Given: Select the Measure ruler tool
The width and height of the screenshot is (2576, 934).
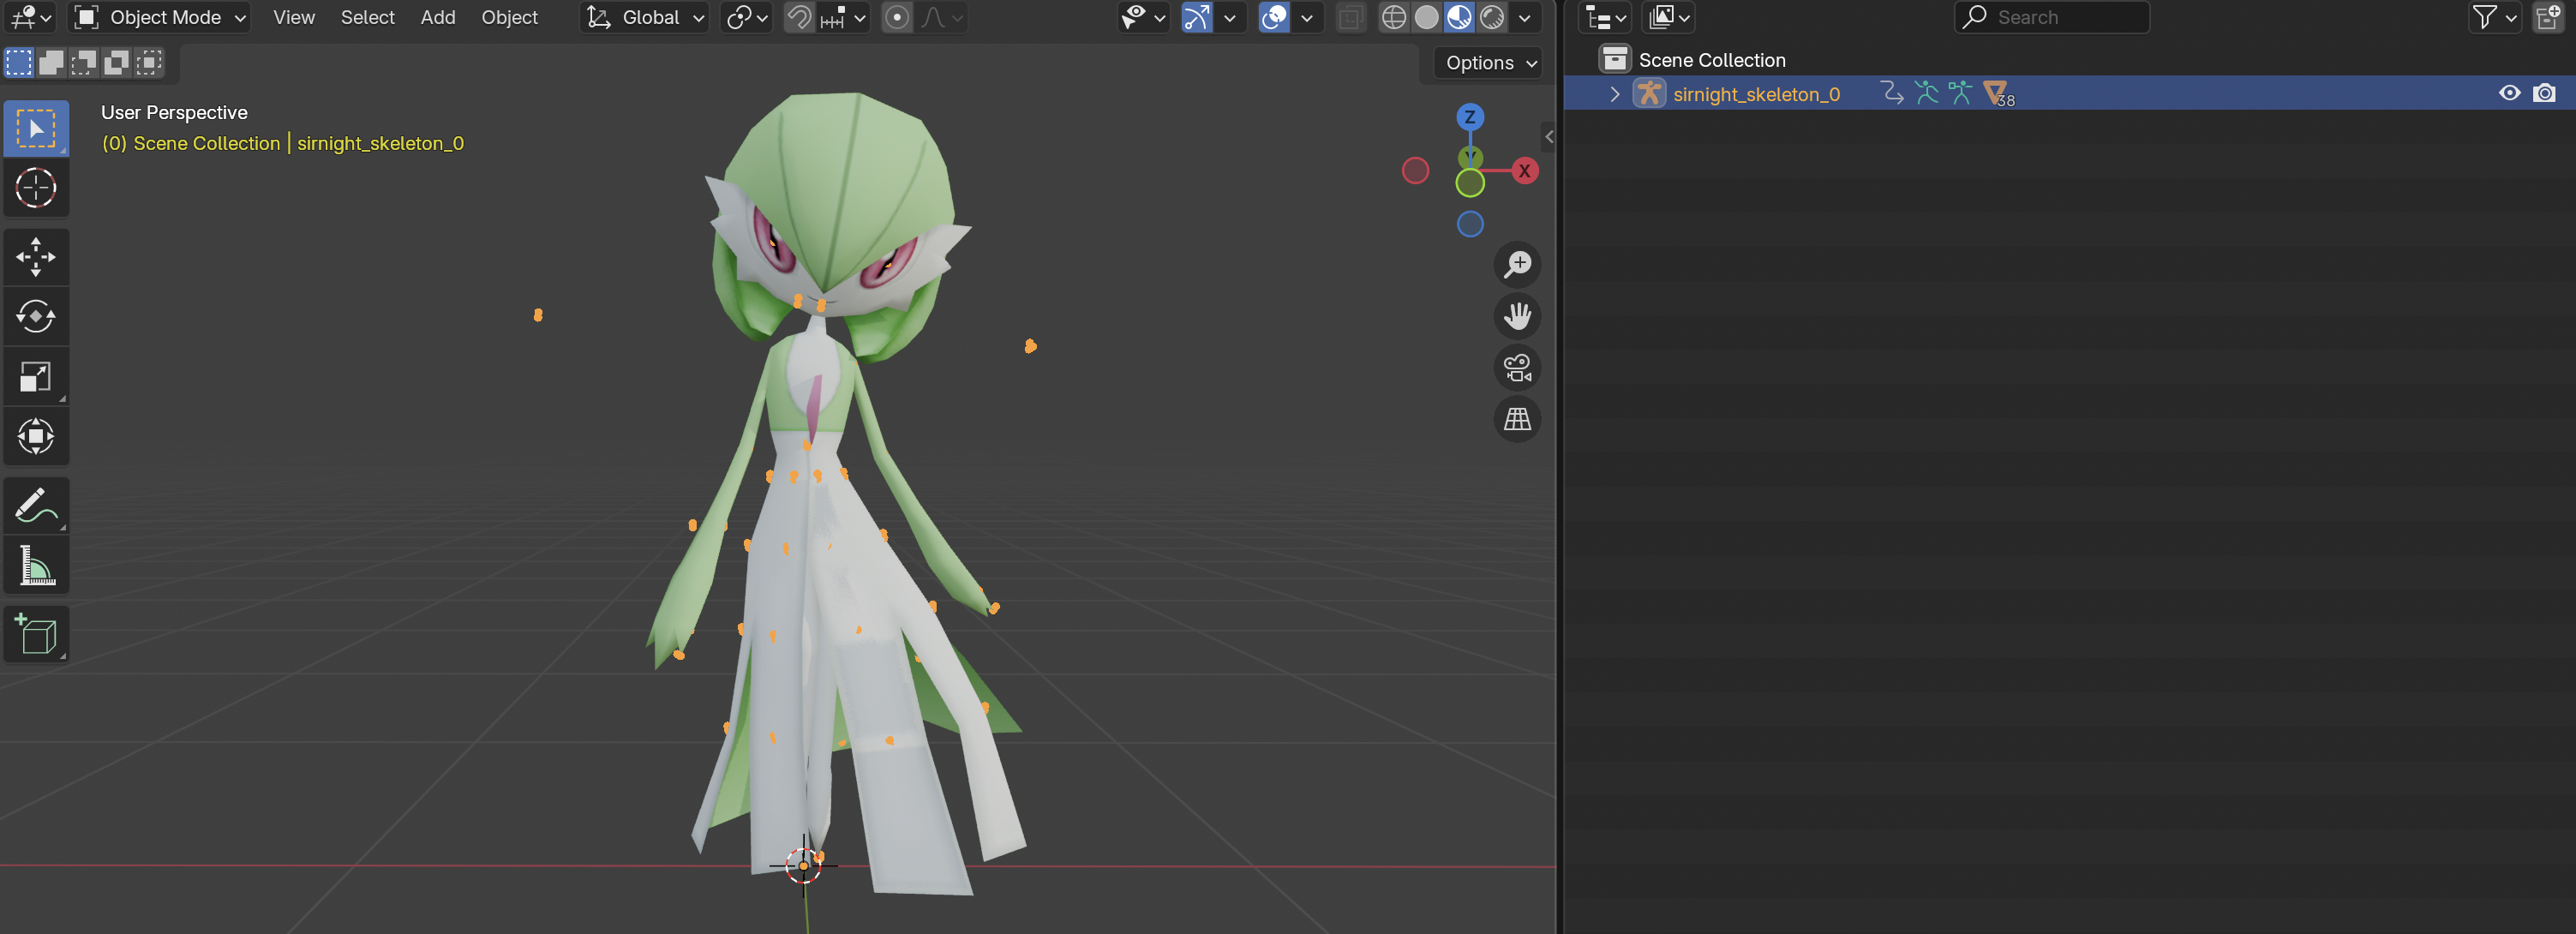Looking at the screenshot, I should (x=36, y=565).
